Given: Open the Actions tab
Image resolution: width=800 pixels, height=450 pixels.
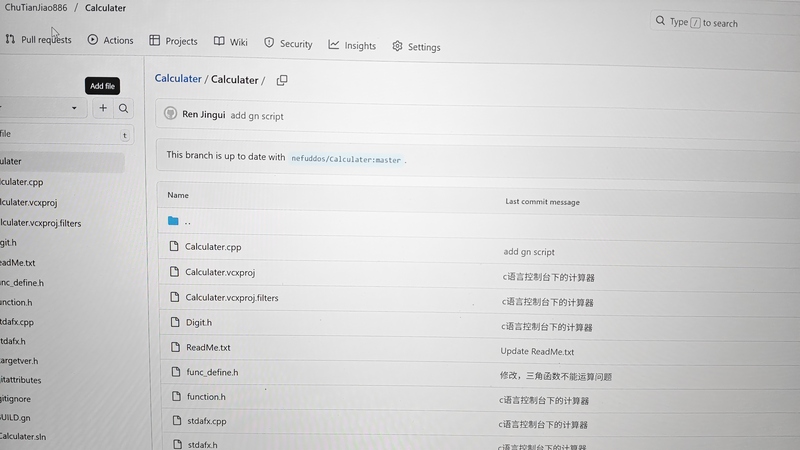Looking at the screenshot, I should 110,40.
